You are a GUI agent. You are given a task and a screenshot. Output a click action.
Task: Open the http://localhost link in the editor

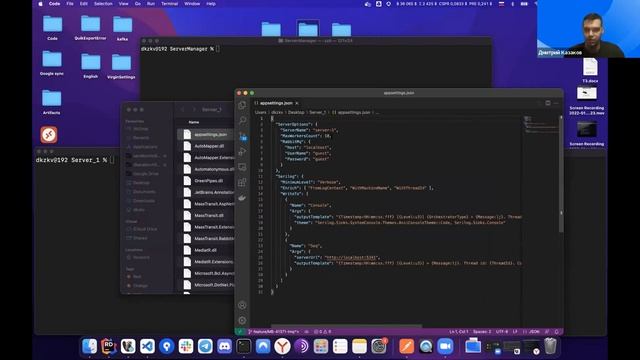click(x=350, y=258)
